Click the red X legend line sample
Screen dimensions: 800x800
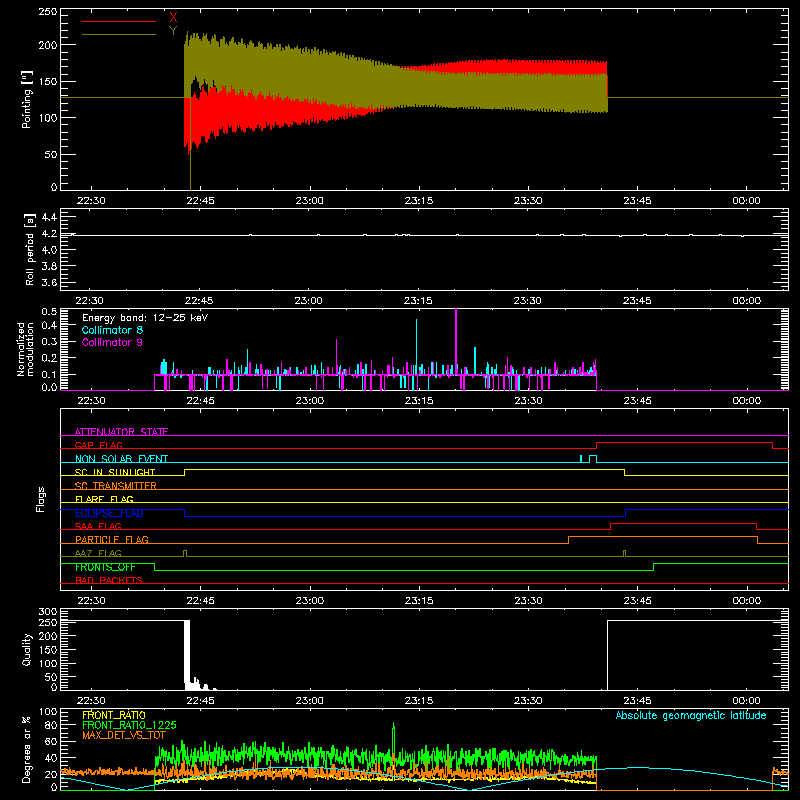click(119, 21)
